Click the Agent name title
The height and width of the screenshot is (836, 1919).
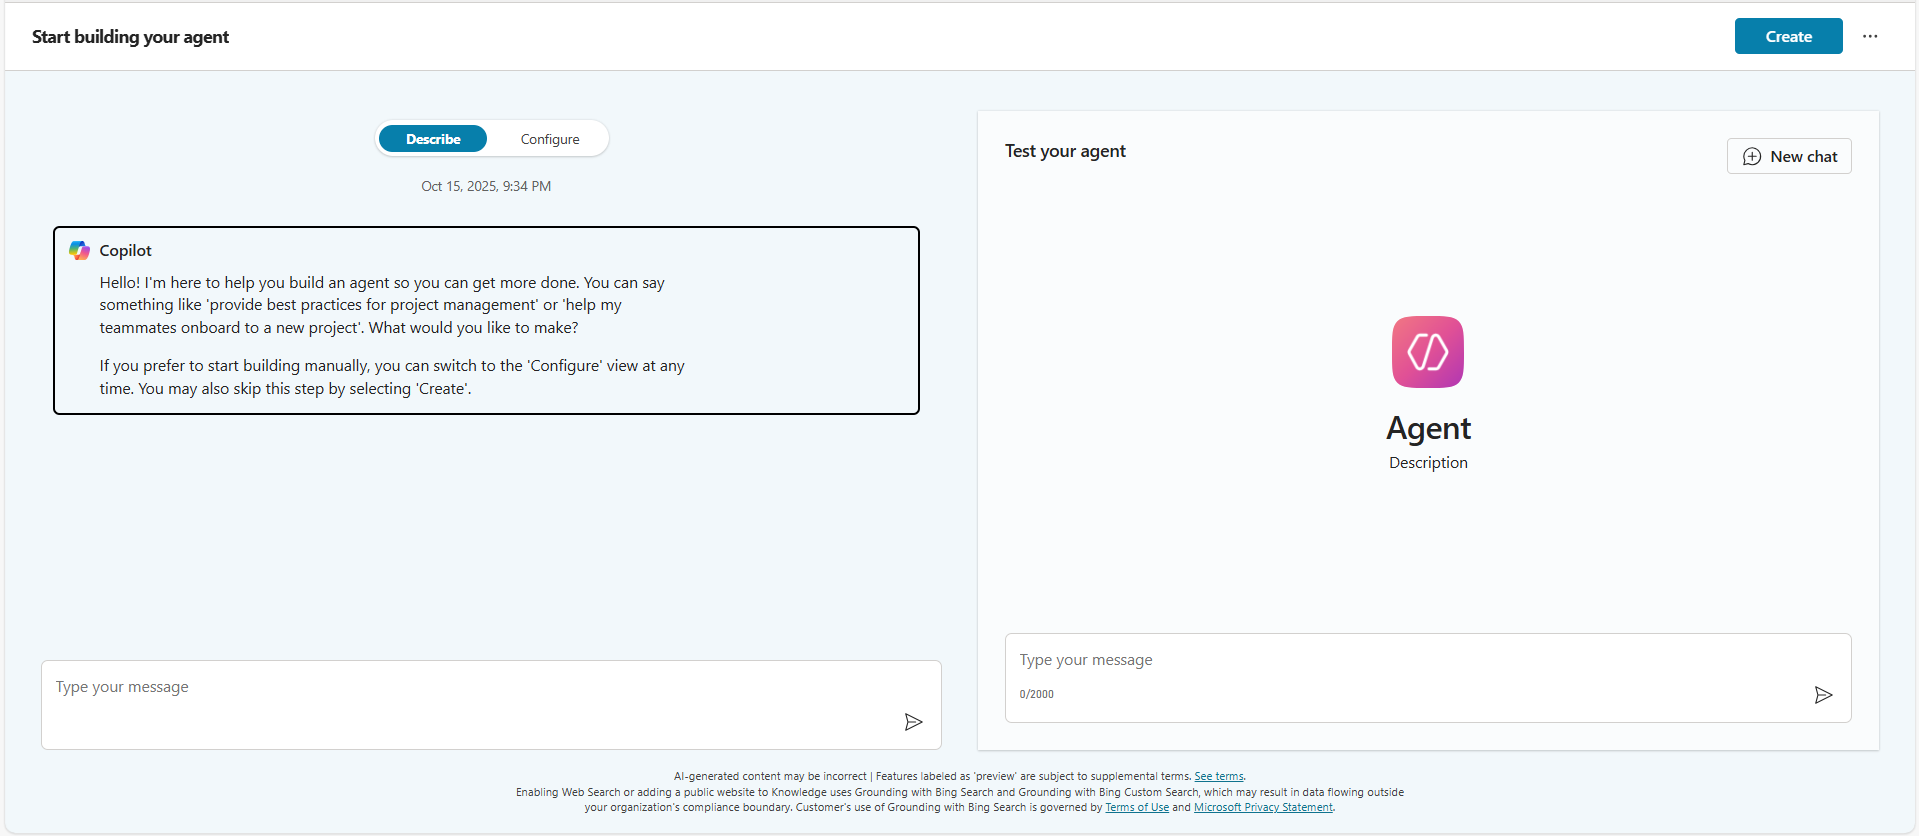pos(1427,428)
